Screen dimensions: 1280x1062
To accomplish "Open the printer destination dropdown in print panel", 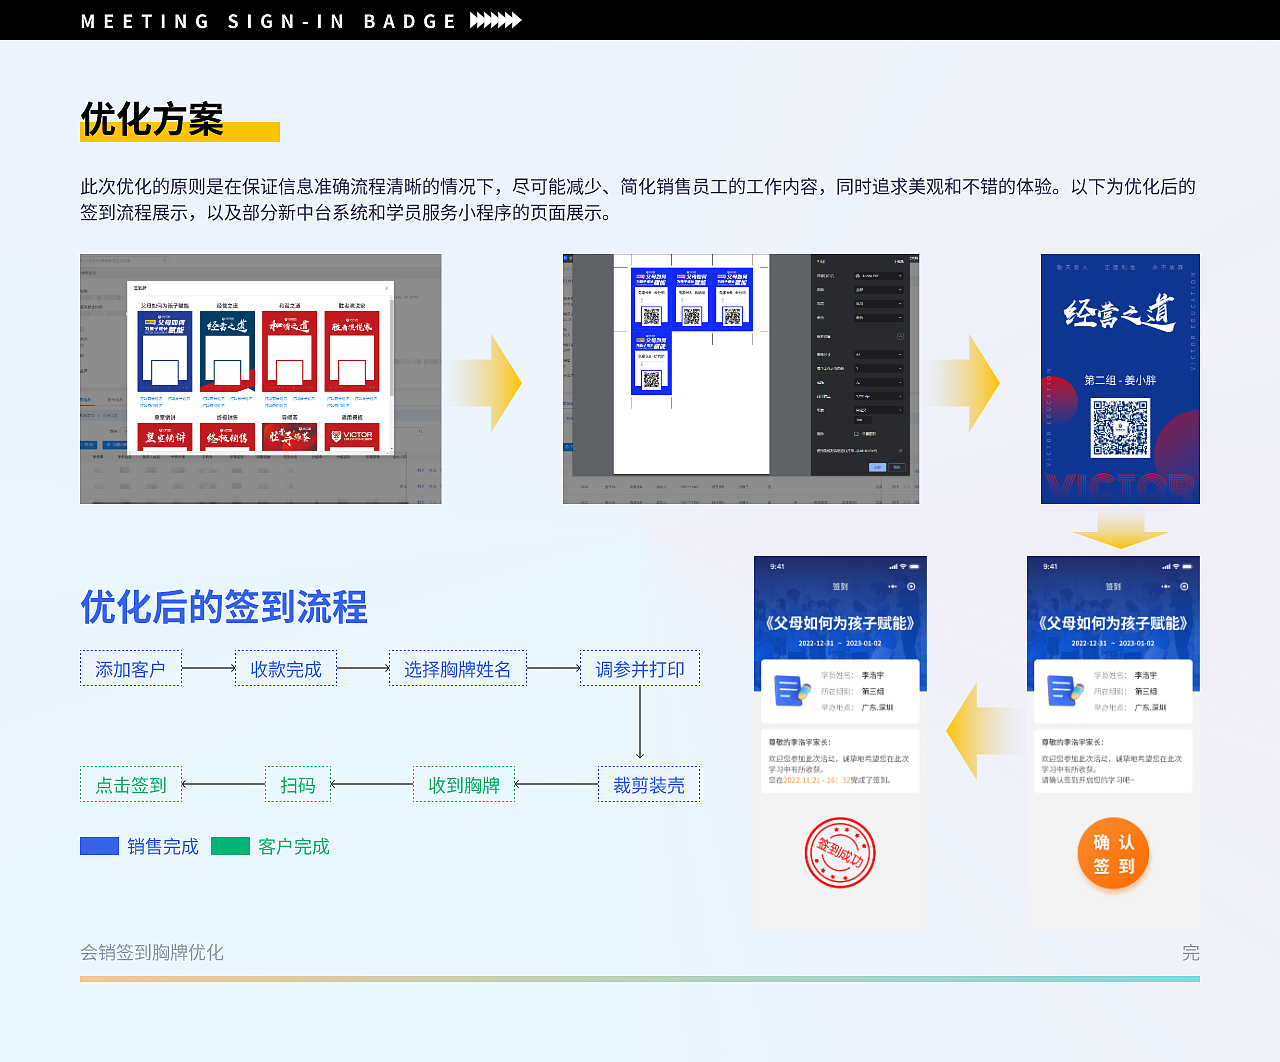I will pos(879,276).
